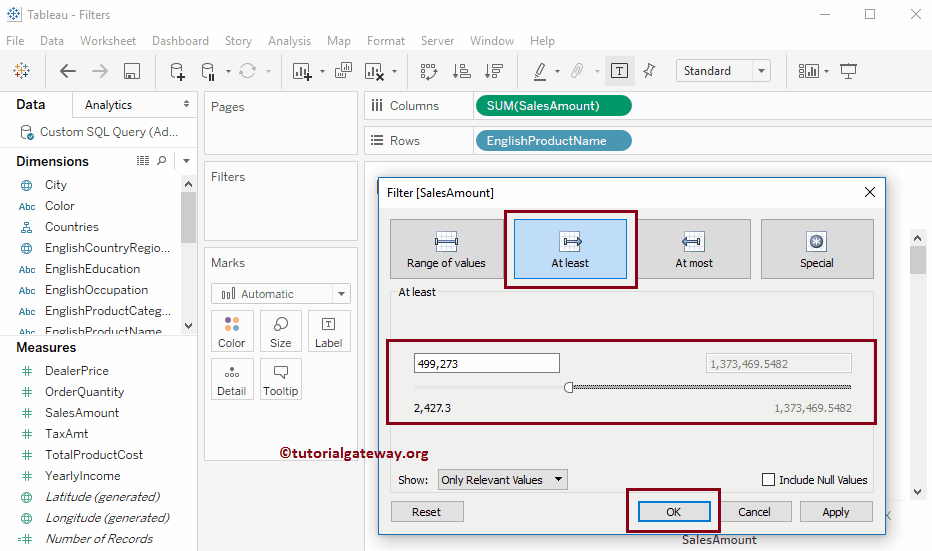This screenshot has height=551, width=932.
Task: Enable Include Null Values checkbox
Action: tap(769, 480)
